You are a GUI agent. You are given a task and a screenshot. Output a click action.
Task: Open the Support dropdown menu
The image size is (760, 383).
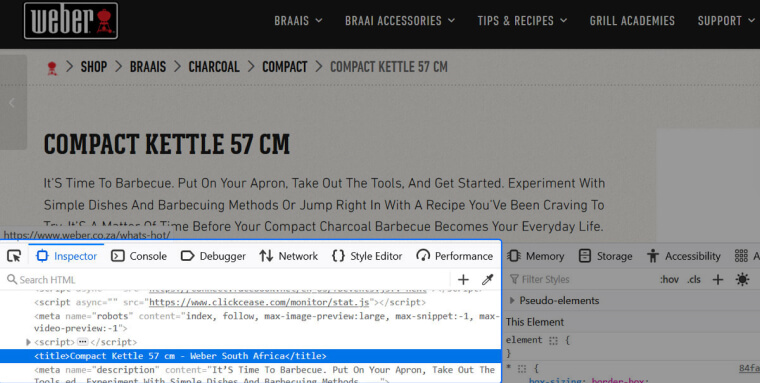click(726, 21)
